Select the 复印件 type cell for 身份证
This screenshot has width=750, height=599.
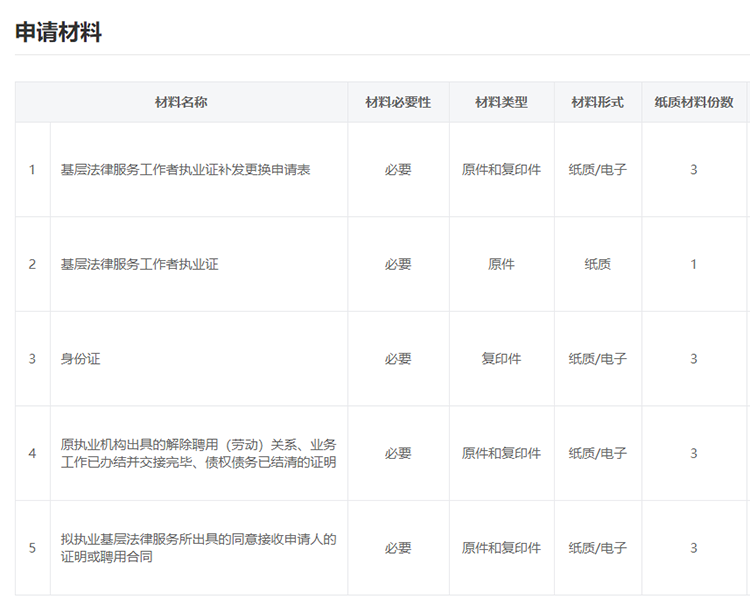(501, 359)
